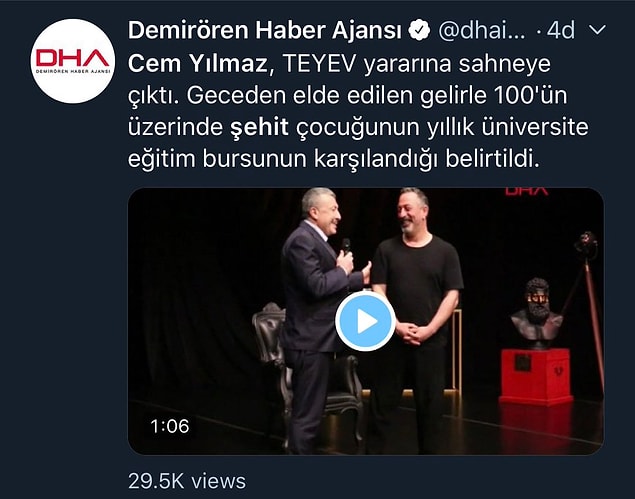
Task: Click the microphone held on stage
Action: coord(346,245)
